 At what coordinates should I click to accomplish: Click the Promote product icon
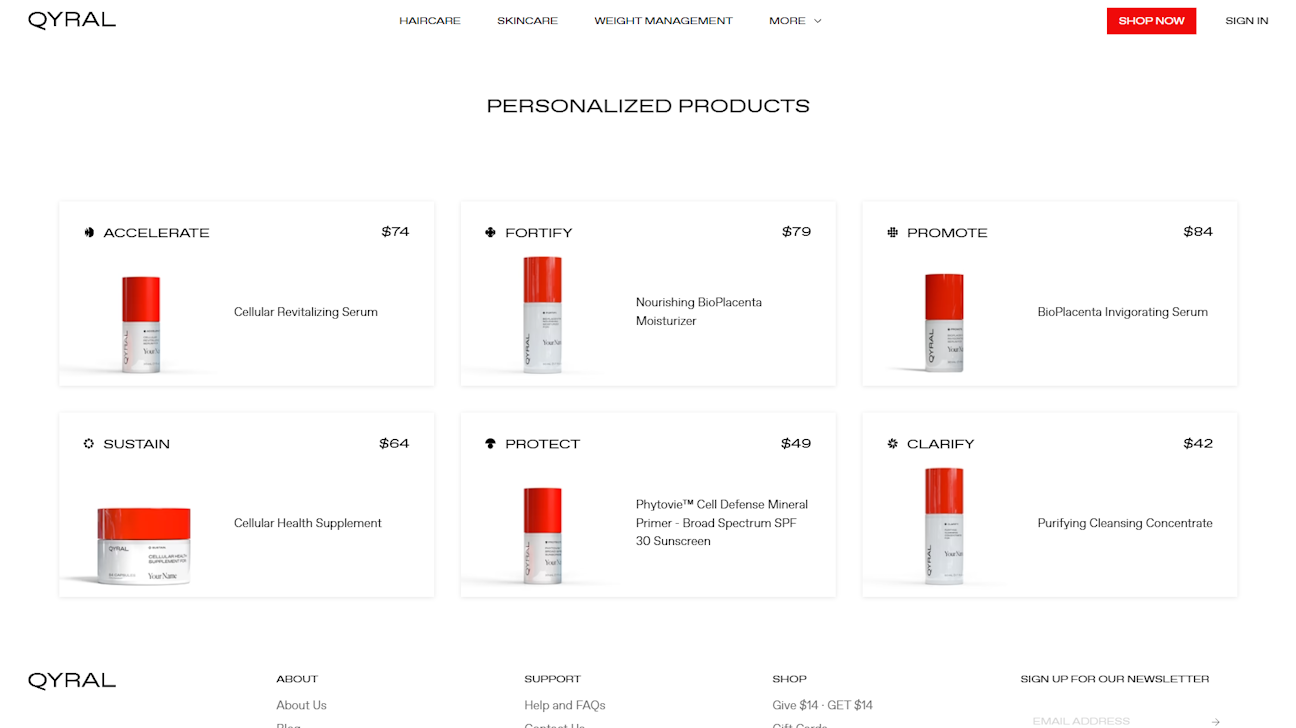tap(893, 233)
